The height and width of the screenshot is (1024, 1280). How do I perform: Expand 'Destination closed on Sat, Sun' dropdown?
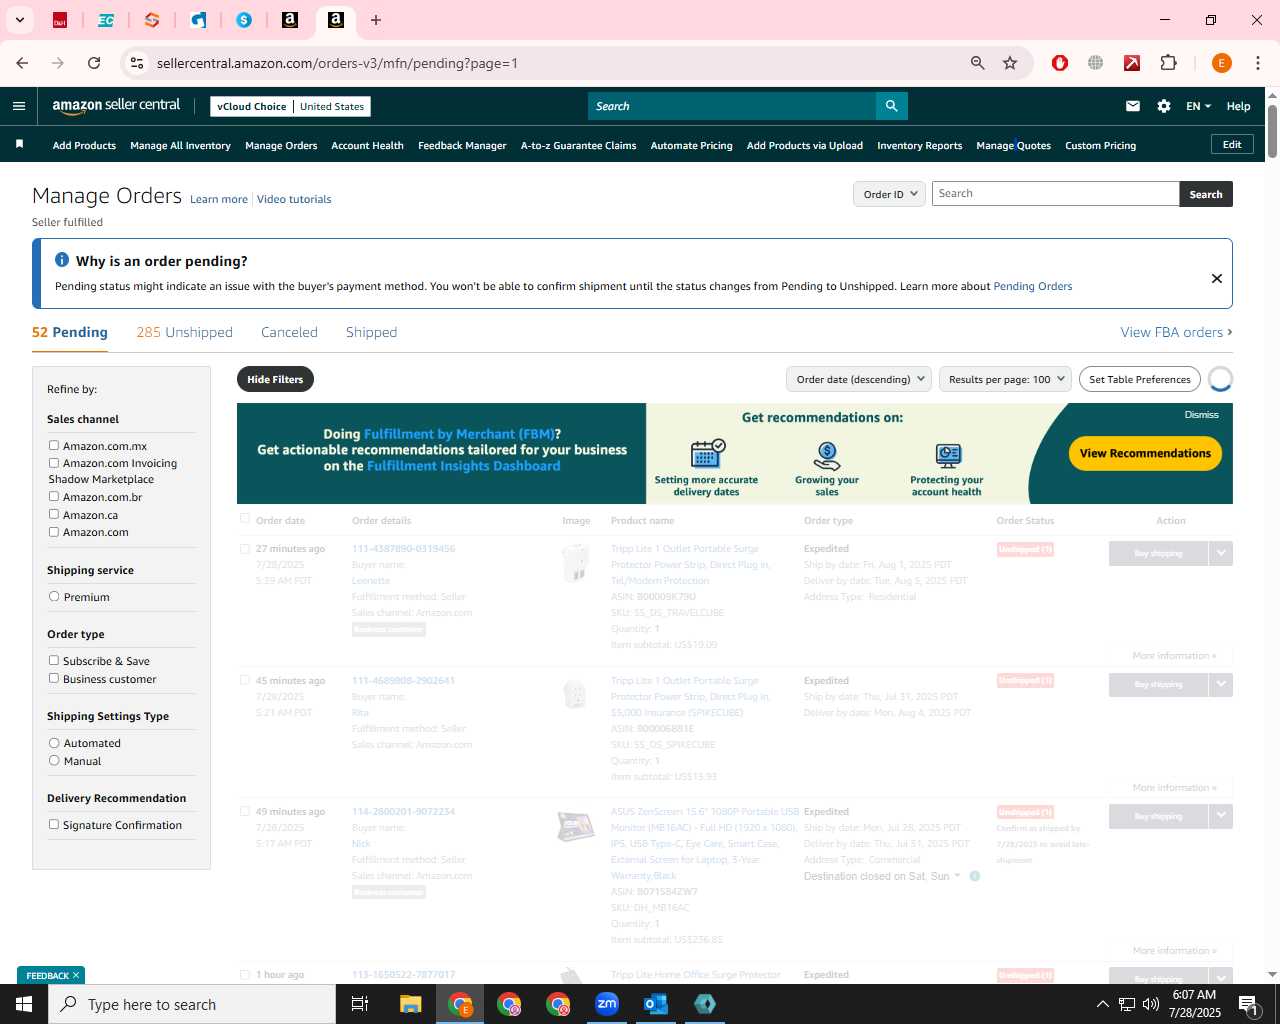(957, 876)
